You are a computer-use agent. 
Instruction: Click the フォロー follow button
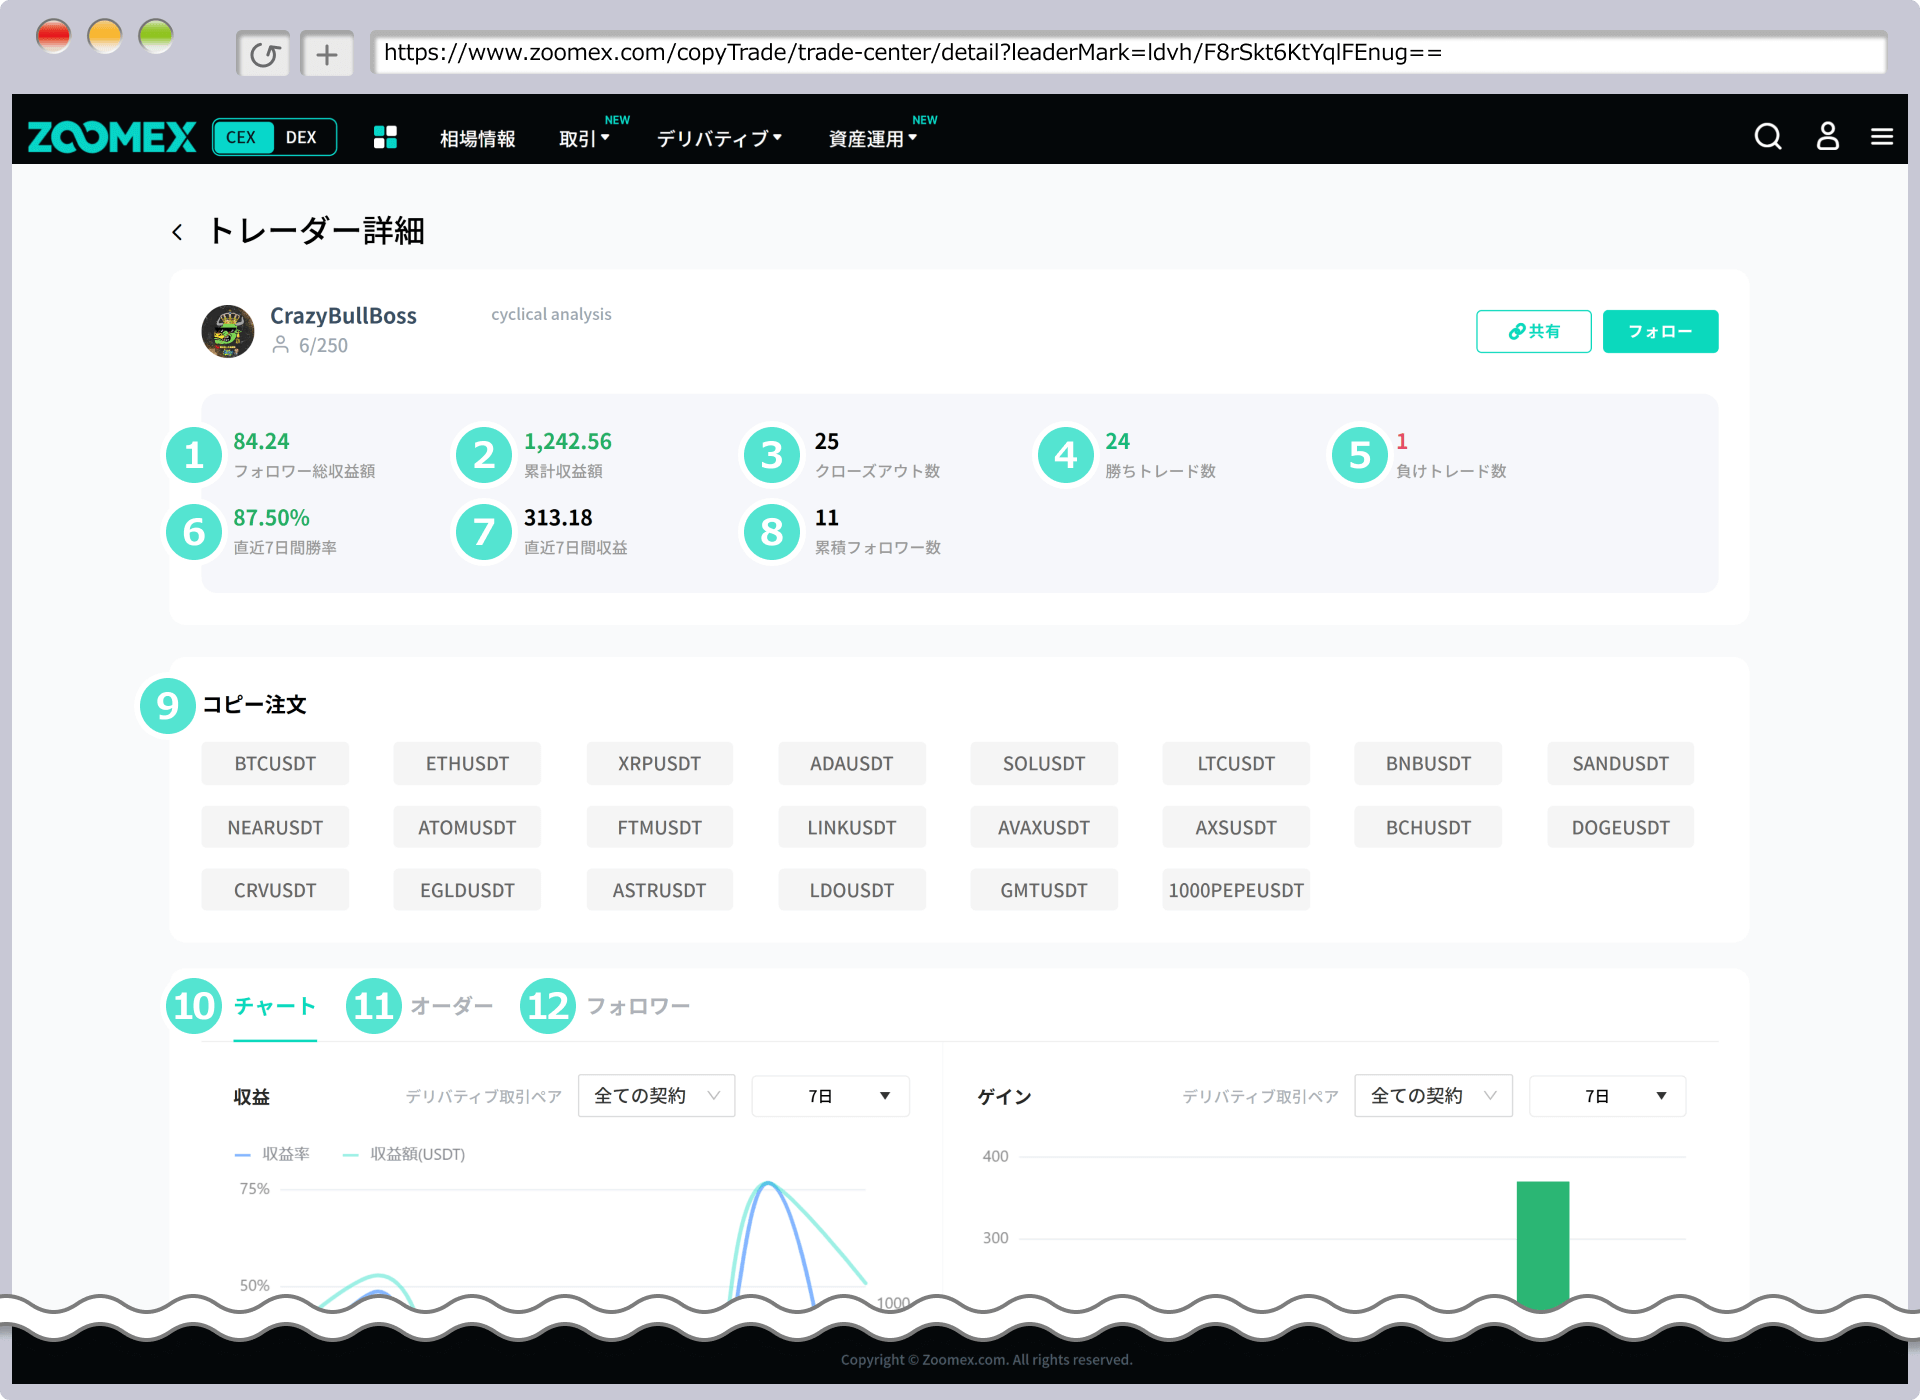pyautogui.click(x=1660, y=331)
